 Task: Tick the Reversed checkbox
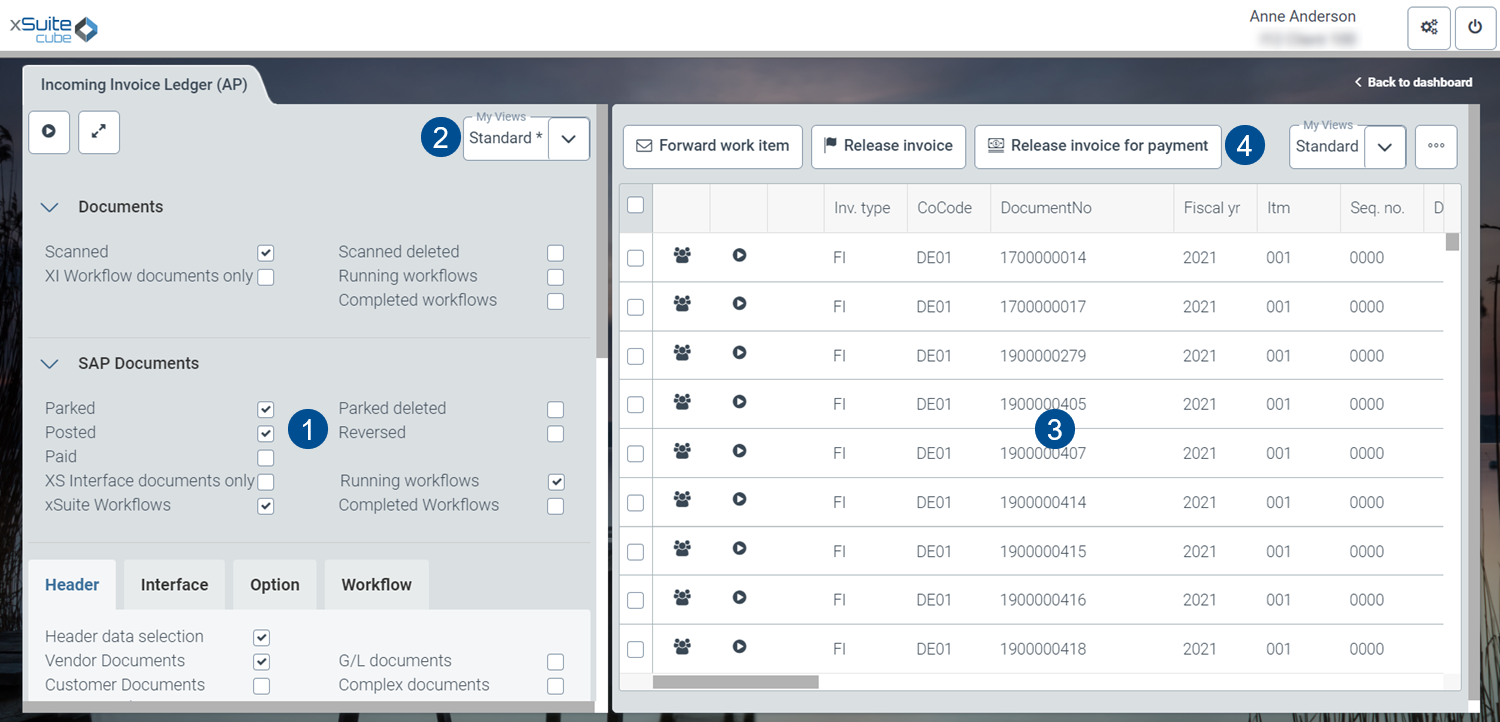coord(555,434)
